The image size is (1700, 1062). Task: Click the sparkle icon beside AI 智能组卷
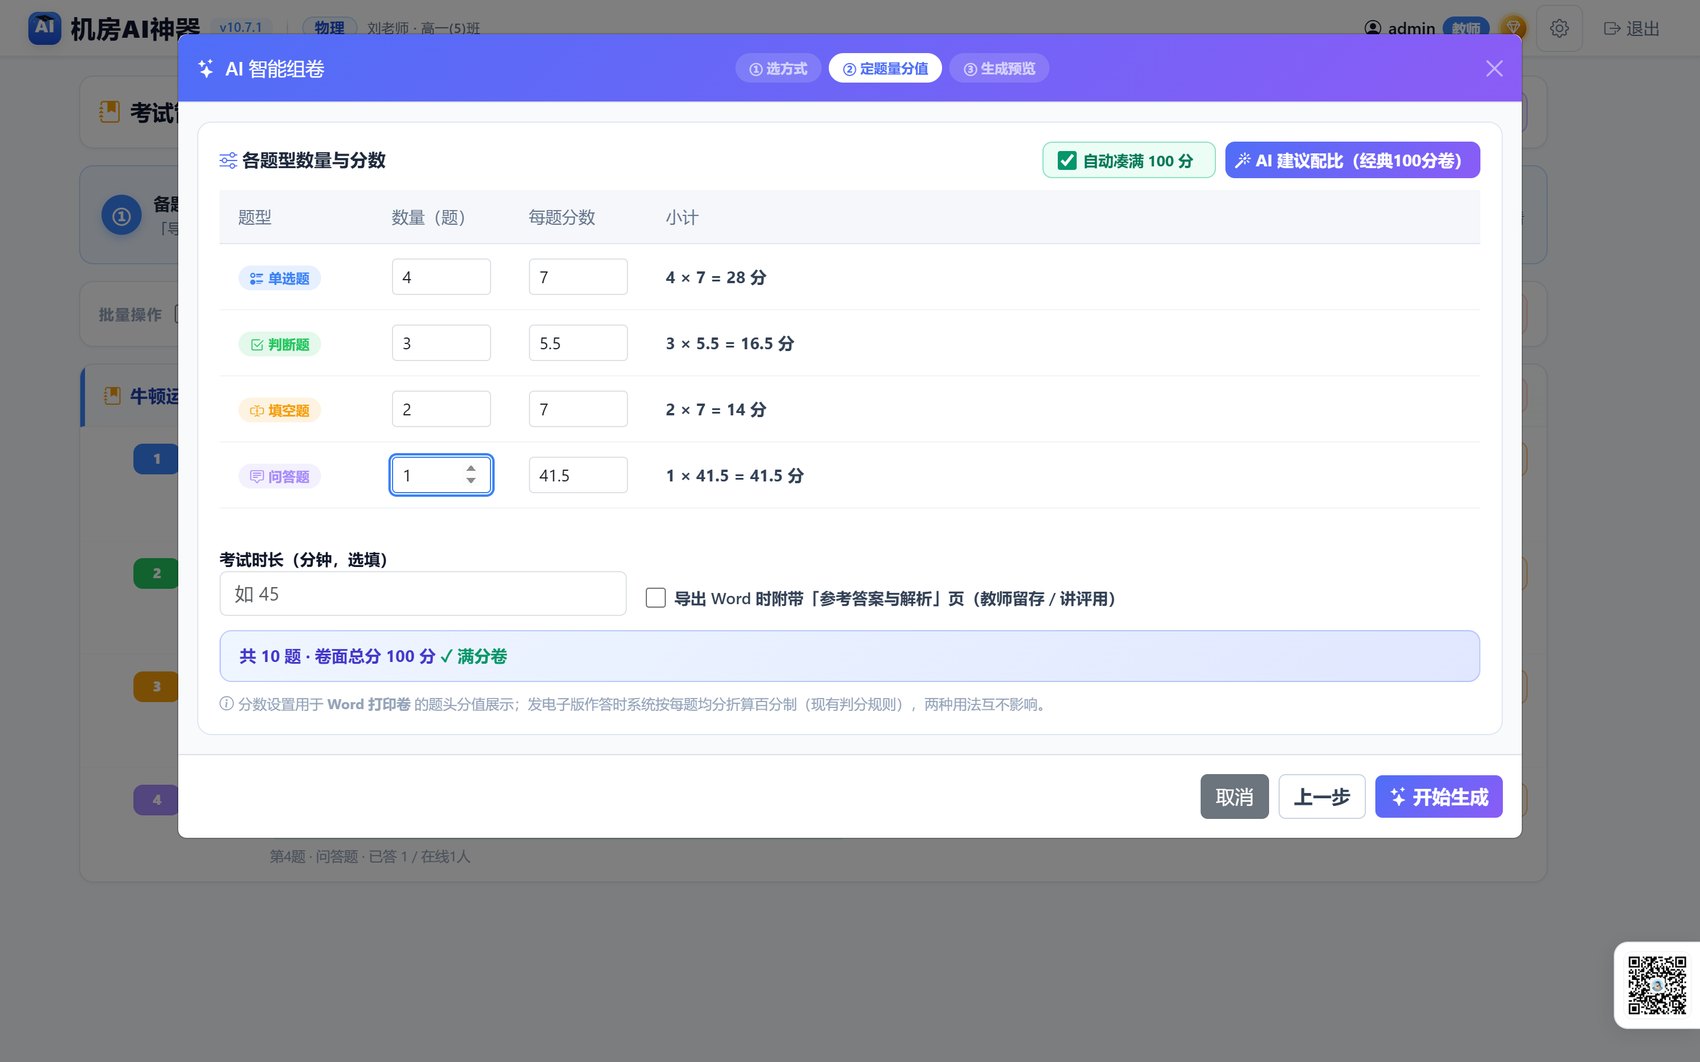point(206,69)
